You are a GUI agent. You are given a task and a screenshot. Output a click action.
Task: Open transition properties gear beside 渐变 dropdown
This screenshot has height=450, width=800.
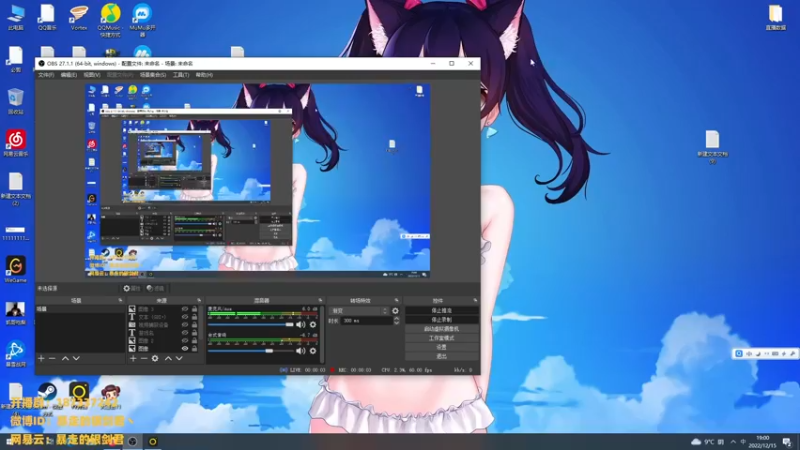[x=395, y=311]
